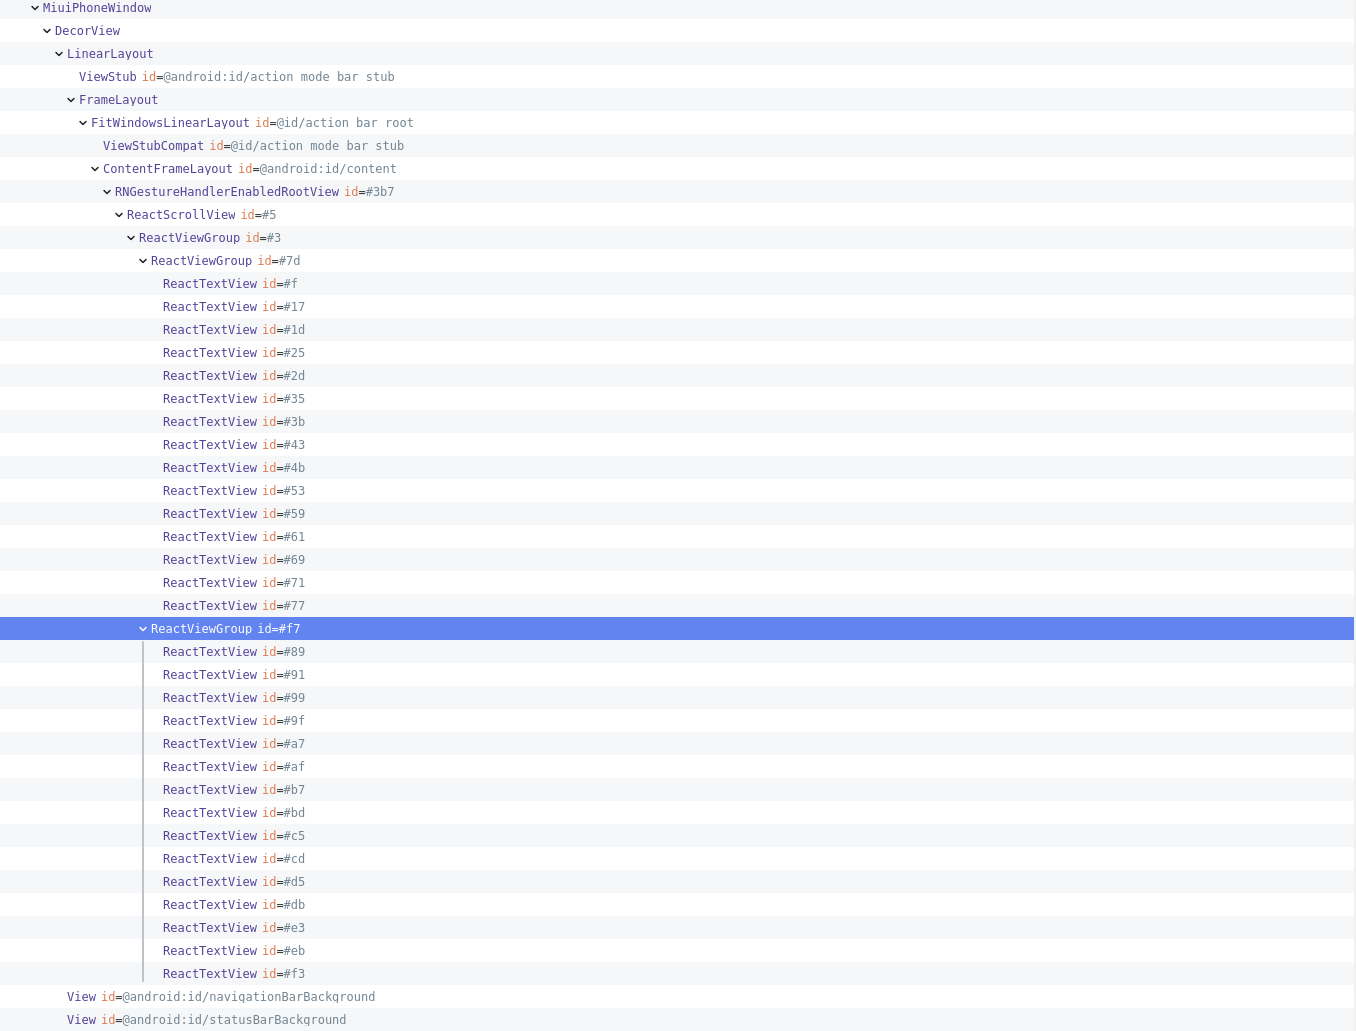Viewport: 1356px width, 1031px height.
Task: Collapse ReactViewGroup id=#3 chevron
Action: [x=131, y=238]
